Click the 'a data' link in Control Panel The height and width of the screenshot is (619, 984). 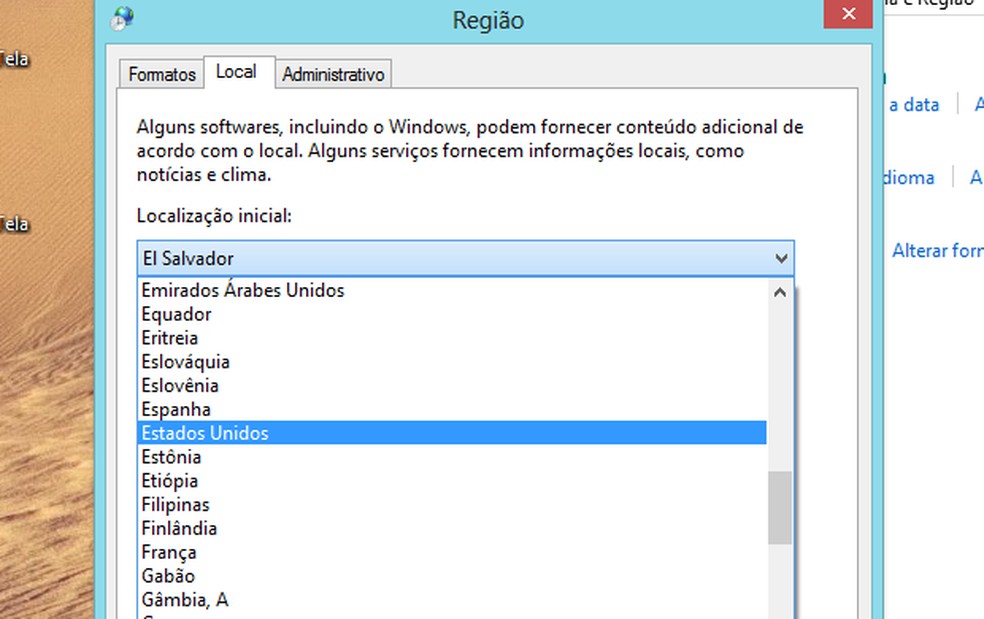pos(914,104)
